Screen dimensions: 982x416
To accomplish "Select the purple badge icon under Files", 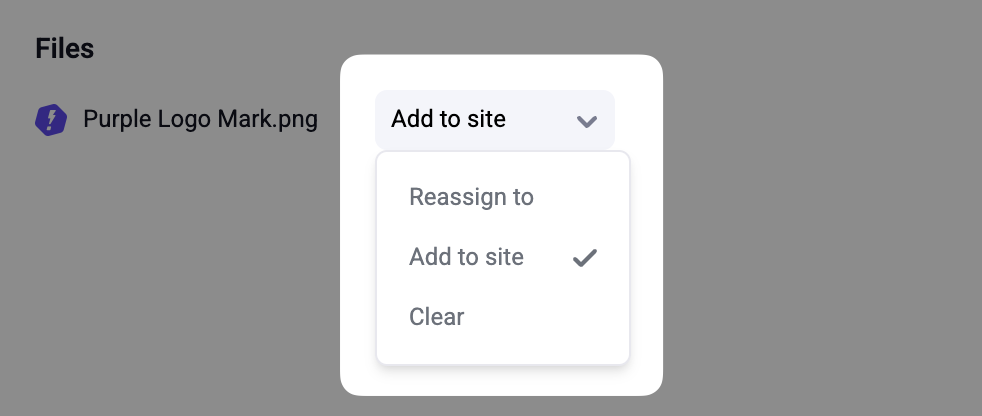I will pyautogui.click(x=51, y=120).
